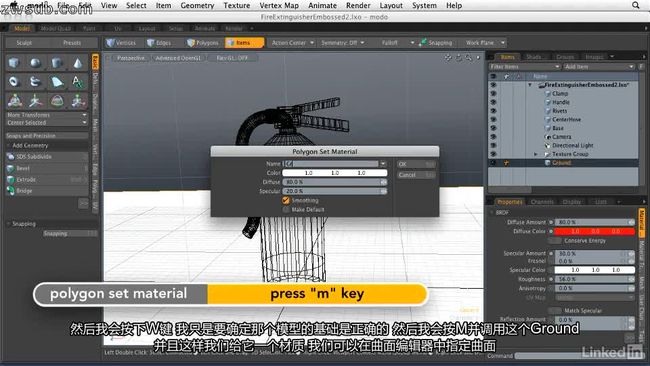Select the Ground item in list
The width and height of the screenshot is (650, 366).
pos(562,163)
